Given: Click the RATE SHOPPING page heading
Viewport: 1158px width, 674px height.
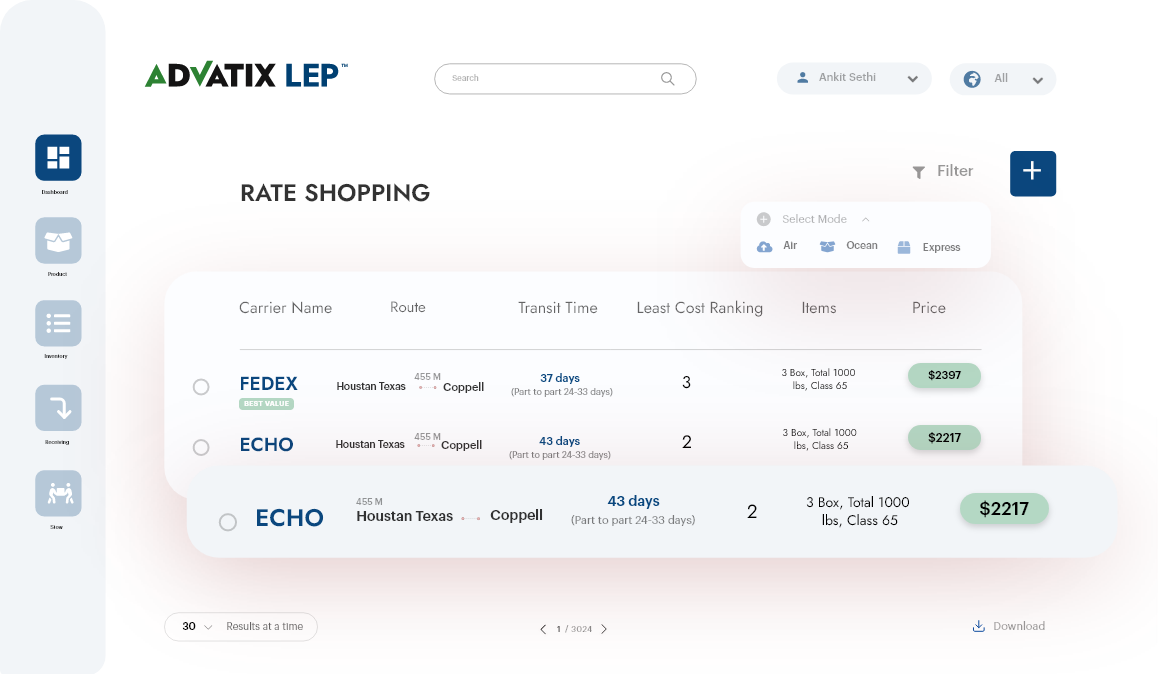Looking at the screenshot, I should click(x=335, y=193).
